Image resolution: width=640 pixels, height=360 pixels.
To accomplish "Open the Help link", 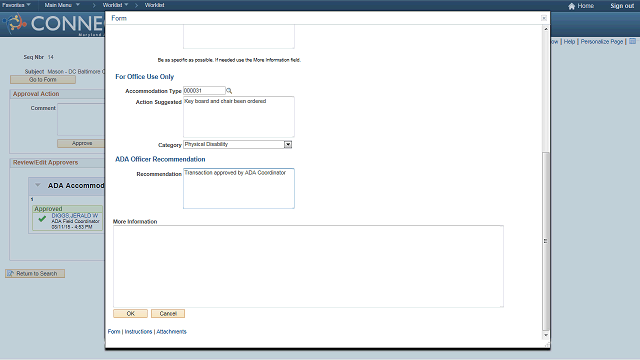I will pyautogui.click(x=569, y=42).
